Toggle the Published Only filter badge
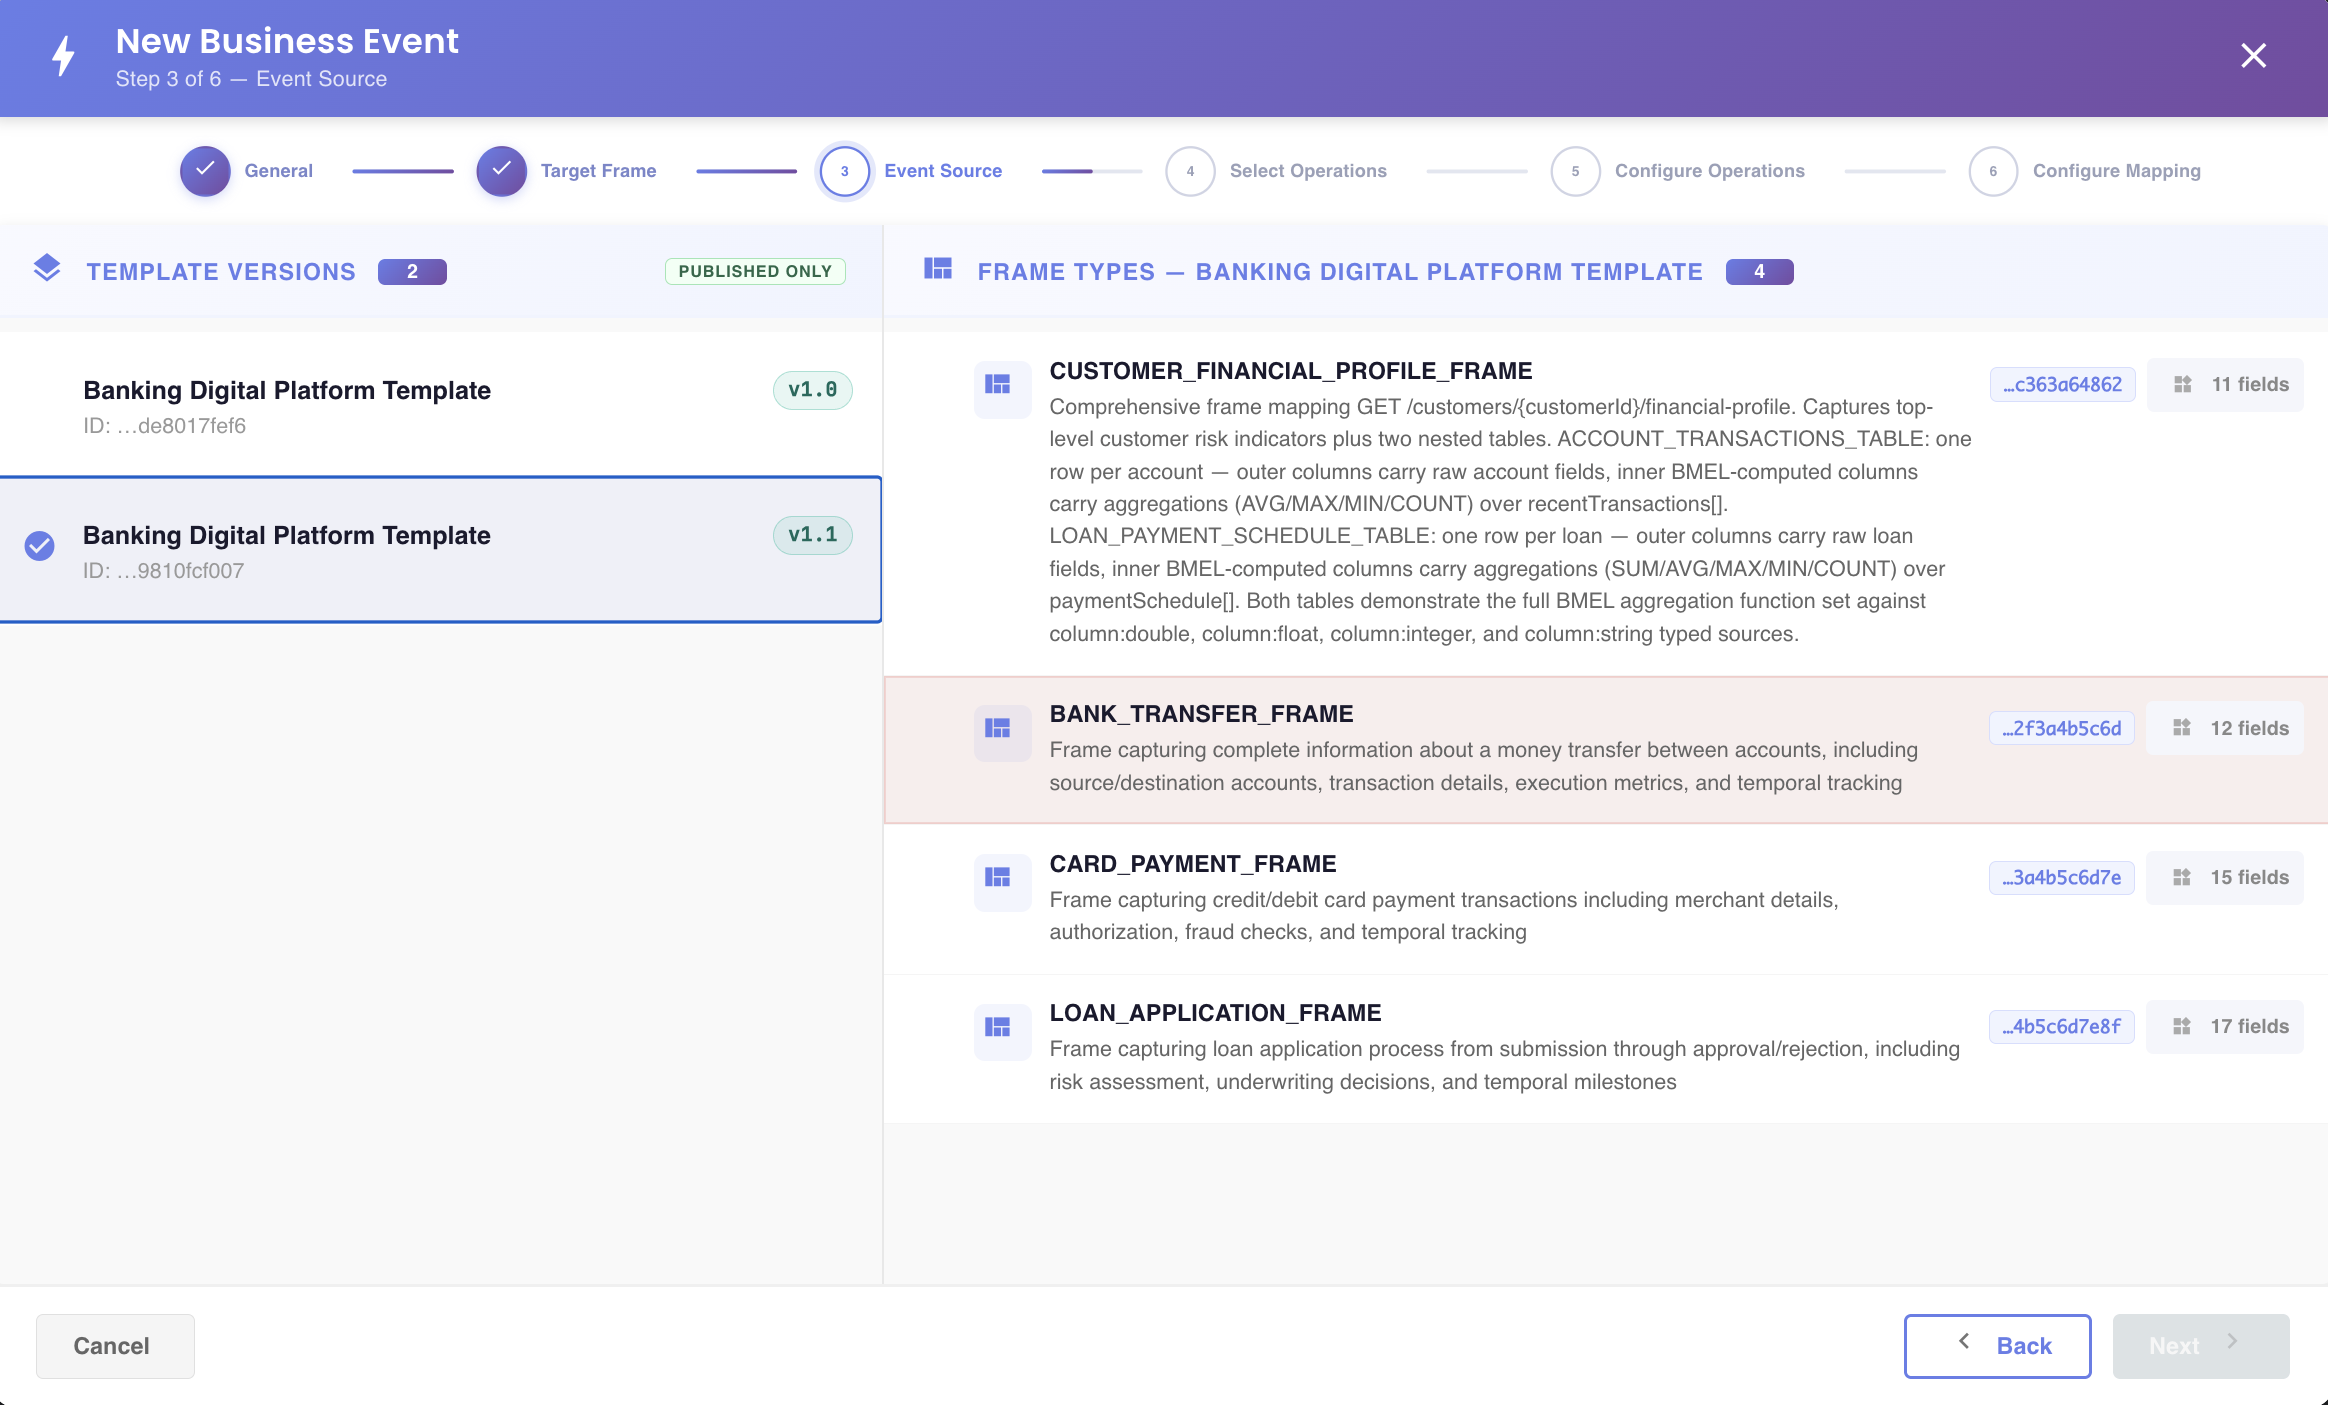This screenshot has width=2328, height=1405. 755,271
